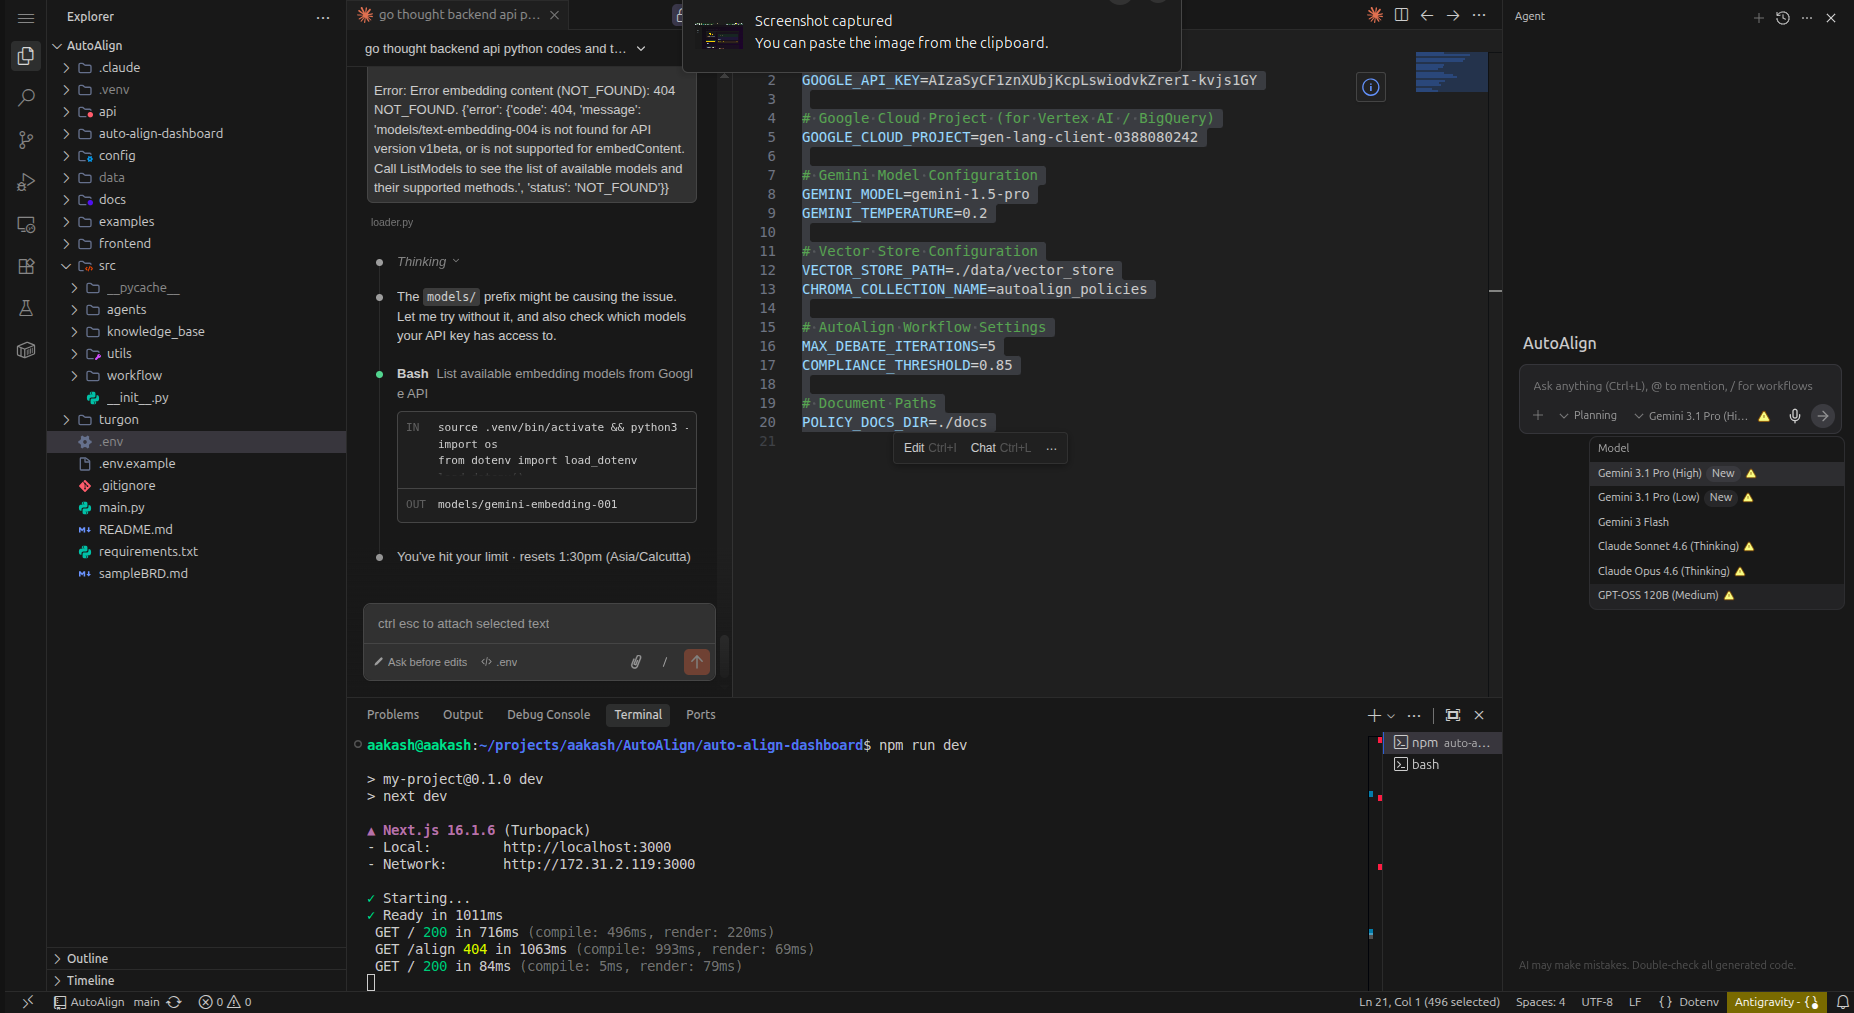The height and width of the screenshot is (1013, 1854).
Task: Open Source Control view in activity bar
Action: pos(26,140)
